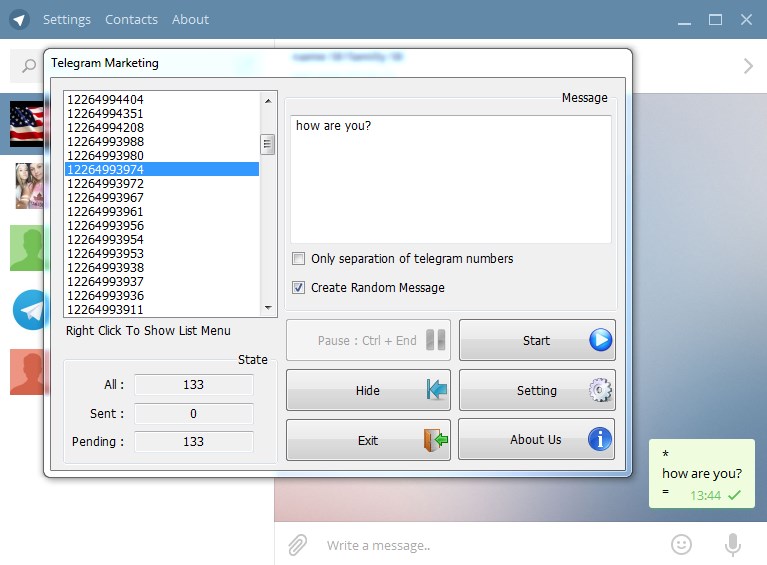Select number 12264993936 in list
The height and width of the screenshot is (565, 767).
(x=162, y=295)
